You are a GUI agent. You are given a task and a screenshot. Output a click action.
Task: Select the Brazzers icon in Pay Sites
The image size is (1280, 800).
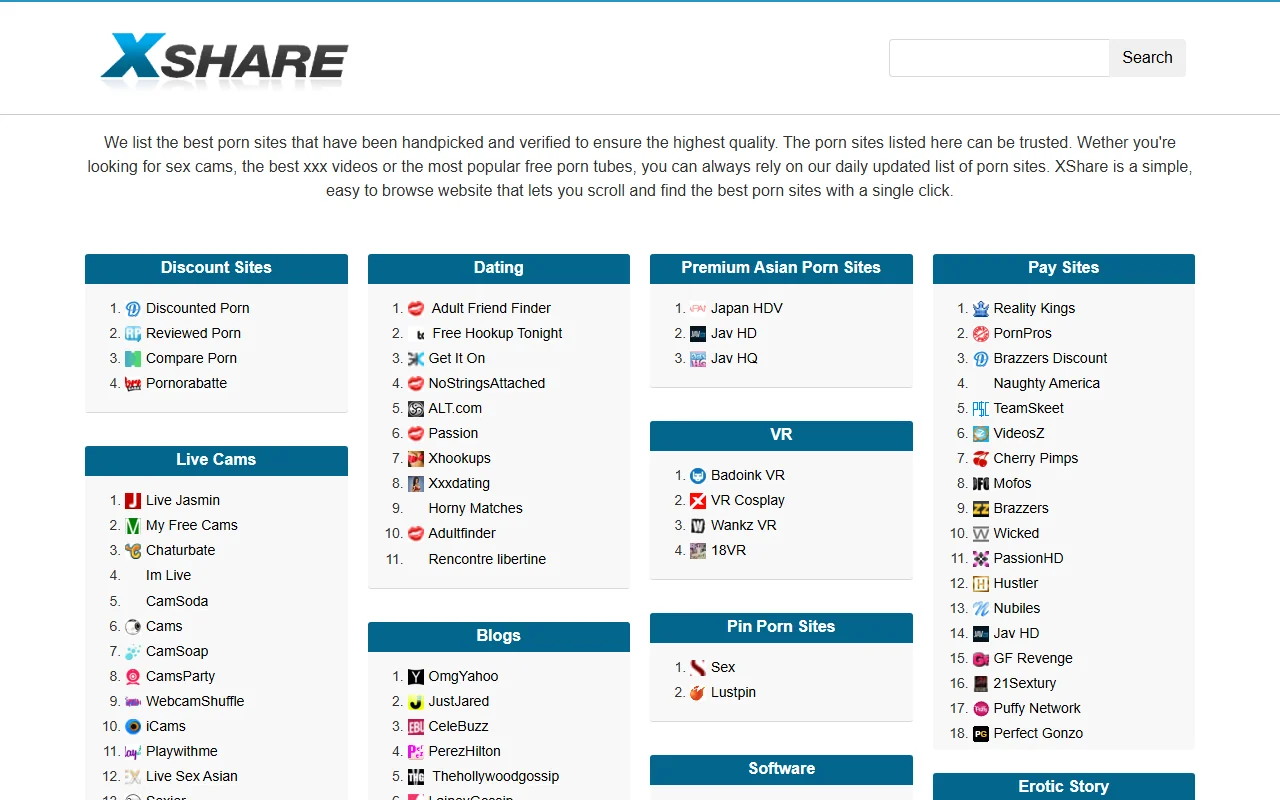(x=981, y=508)
